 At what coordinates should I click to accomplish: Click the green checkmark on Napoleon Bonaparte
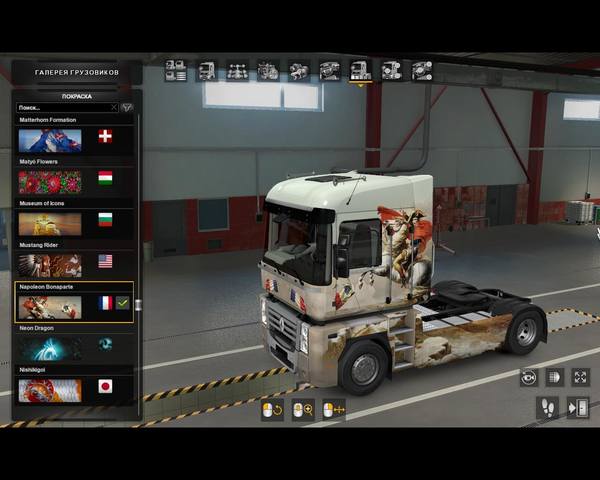tap(123, 303)
